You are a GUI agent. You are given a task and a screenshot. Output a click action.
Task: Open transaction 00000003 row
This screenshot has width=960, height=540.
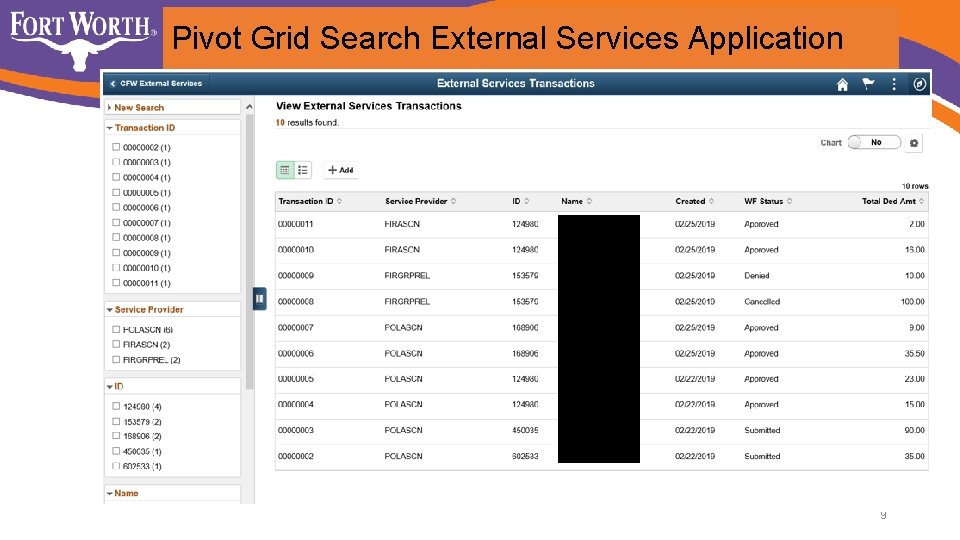click(602, 430)
